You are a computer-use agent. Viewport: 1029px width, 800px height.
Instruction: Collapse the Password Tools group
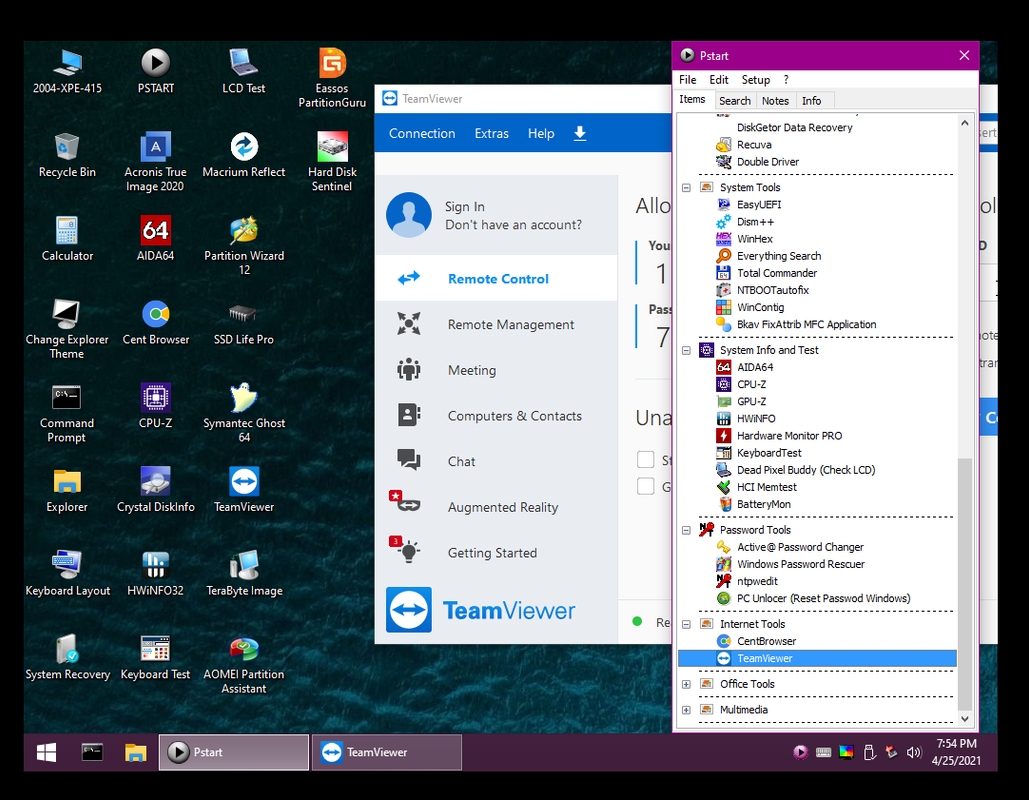click(686, 530)
